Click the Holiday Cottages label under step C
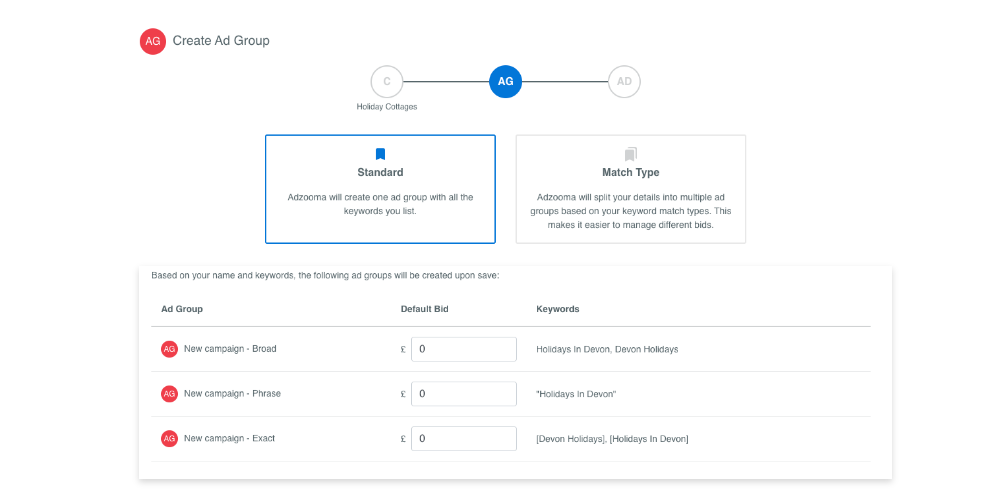 coord(386,107)
